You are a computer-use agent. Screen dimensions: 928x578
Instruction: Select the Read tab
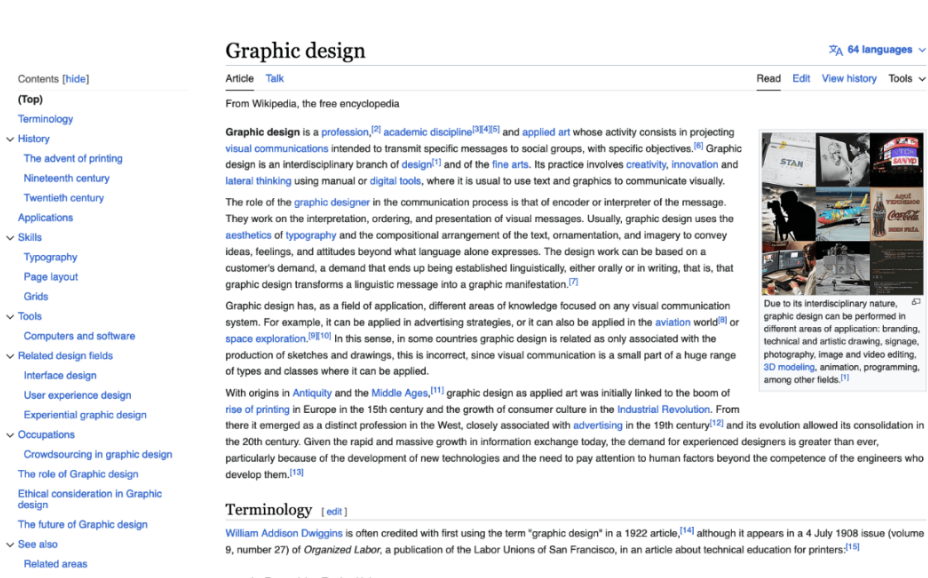coord(768,79)
